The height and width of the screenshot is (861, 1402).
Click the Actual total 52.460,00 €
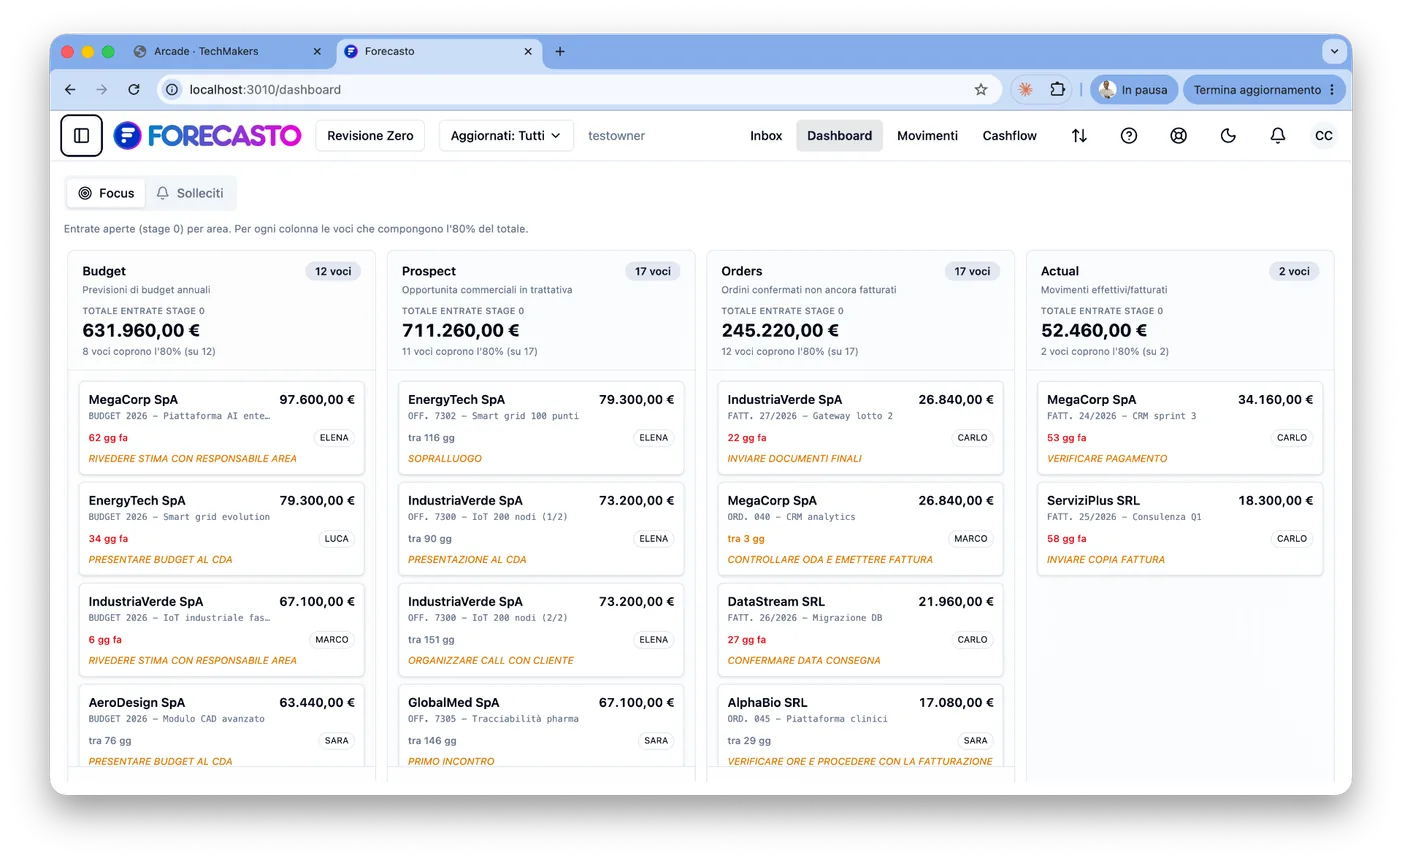click(1094, 330)
